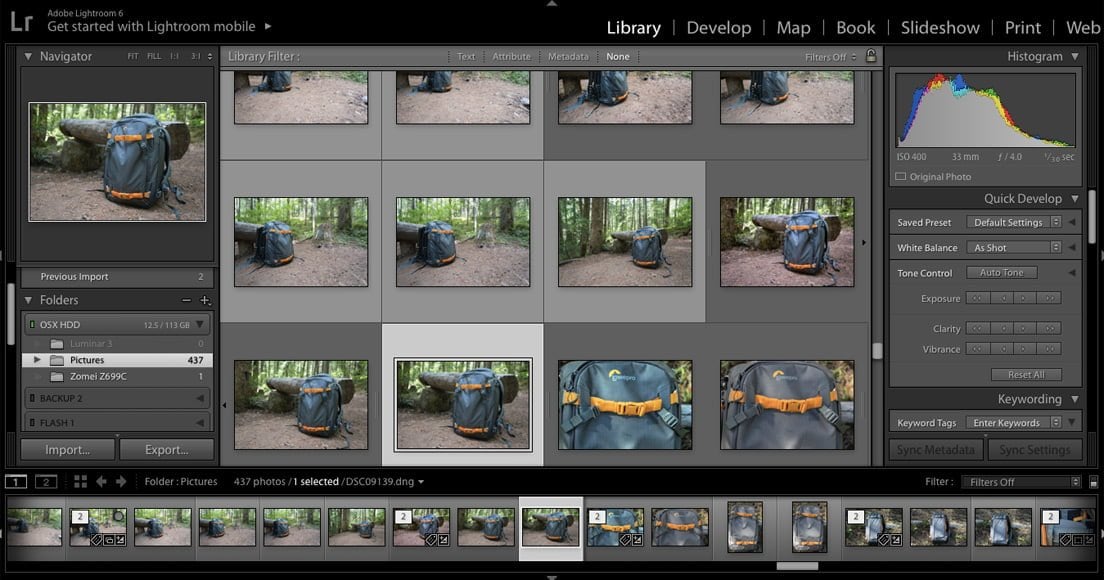Toggle the Library Filter lock icon
The height and width of the screenshot is (580, 1104).
click(871, 56)
